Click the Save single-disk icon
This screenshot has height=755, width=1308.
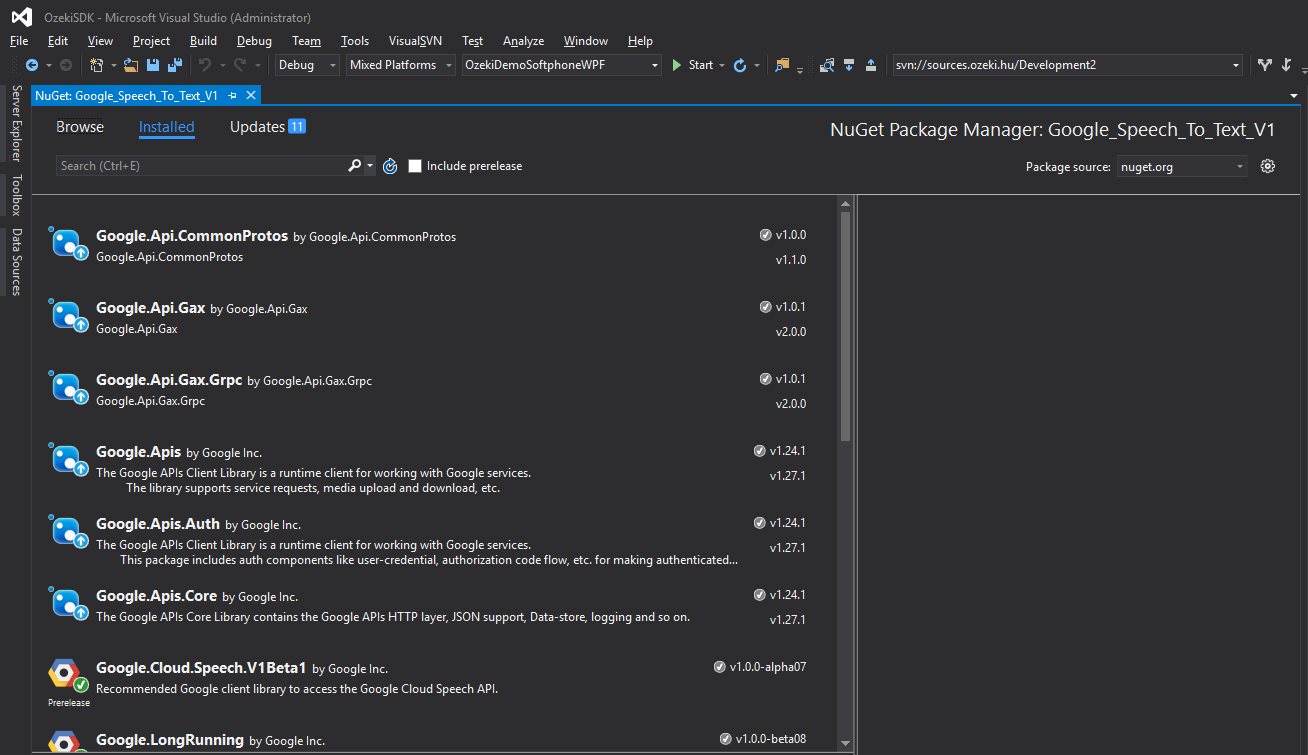[x=153, y=65]
